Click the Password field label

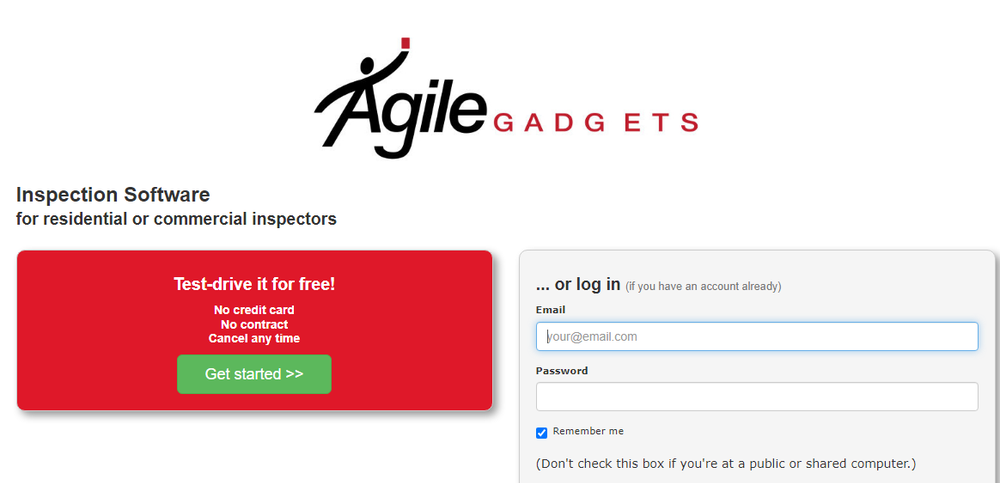pos(562,371)
